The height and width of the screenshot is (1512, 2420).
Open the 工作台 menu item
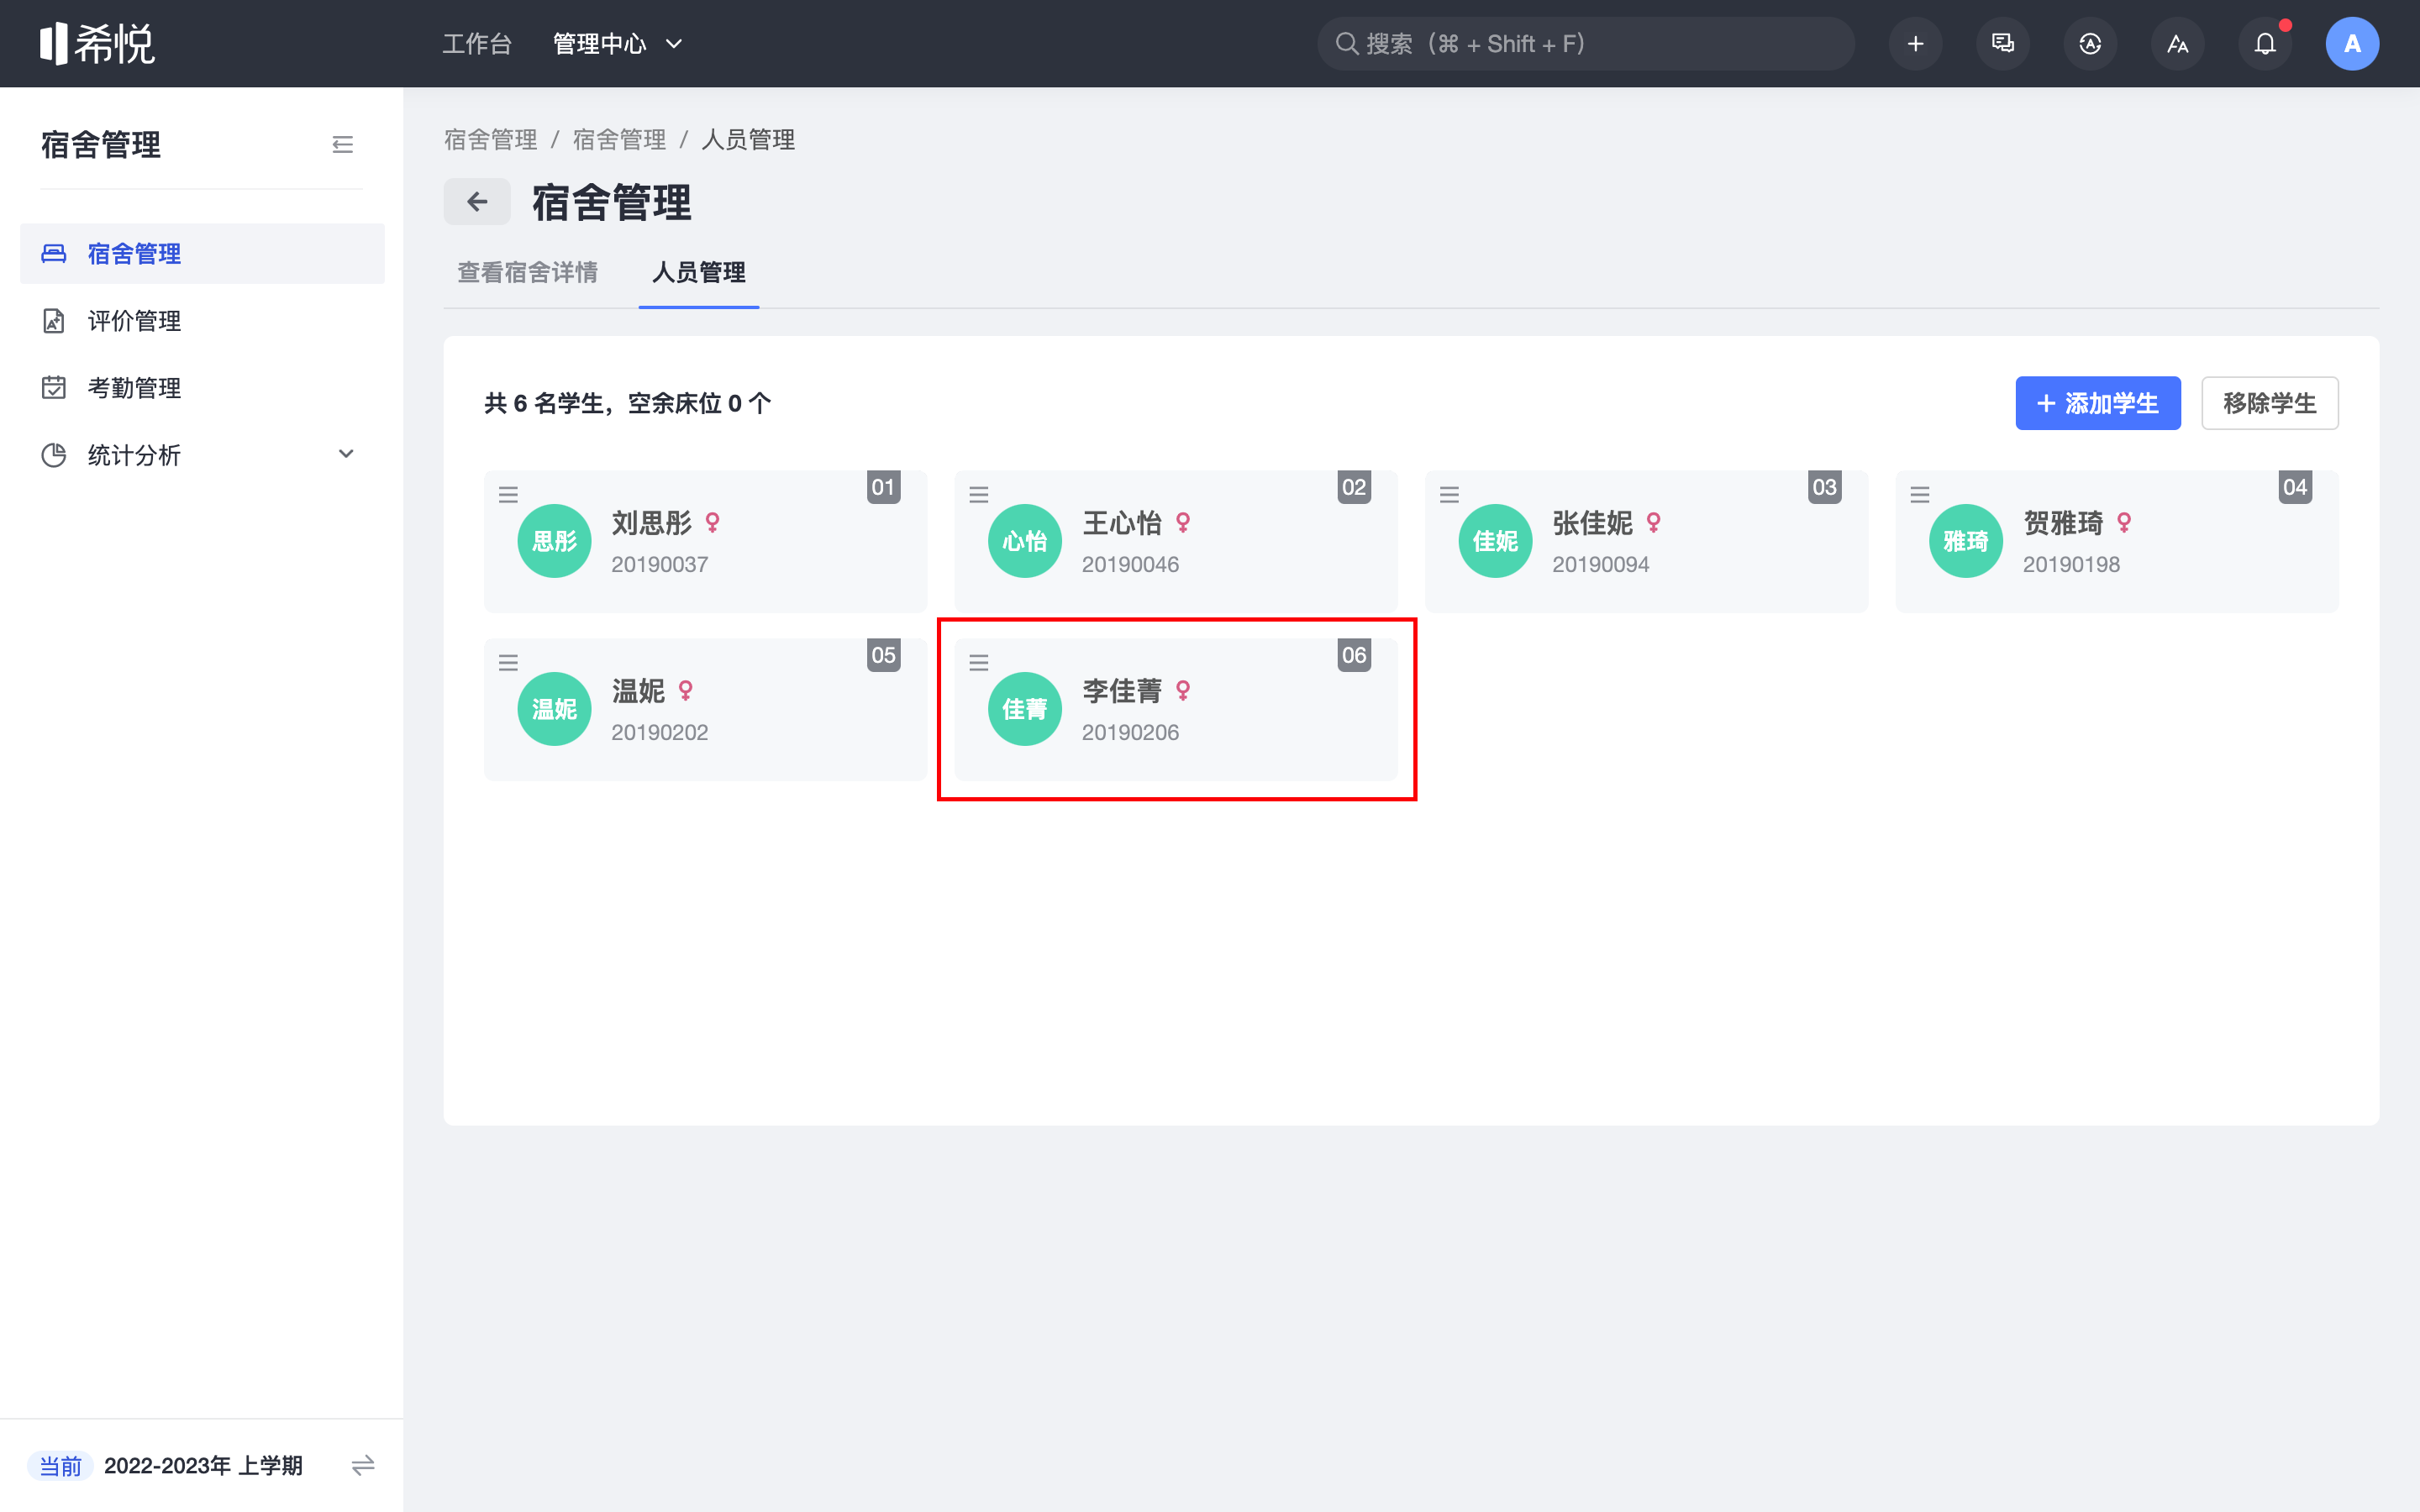477,44
